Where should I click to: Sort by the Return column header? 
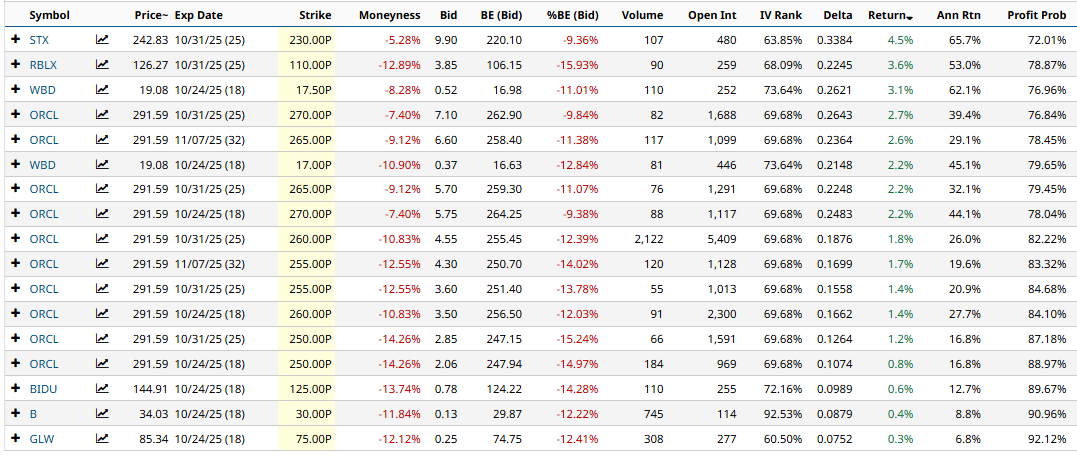(889, 16)
